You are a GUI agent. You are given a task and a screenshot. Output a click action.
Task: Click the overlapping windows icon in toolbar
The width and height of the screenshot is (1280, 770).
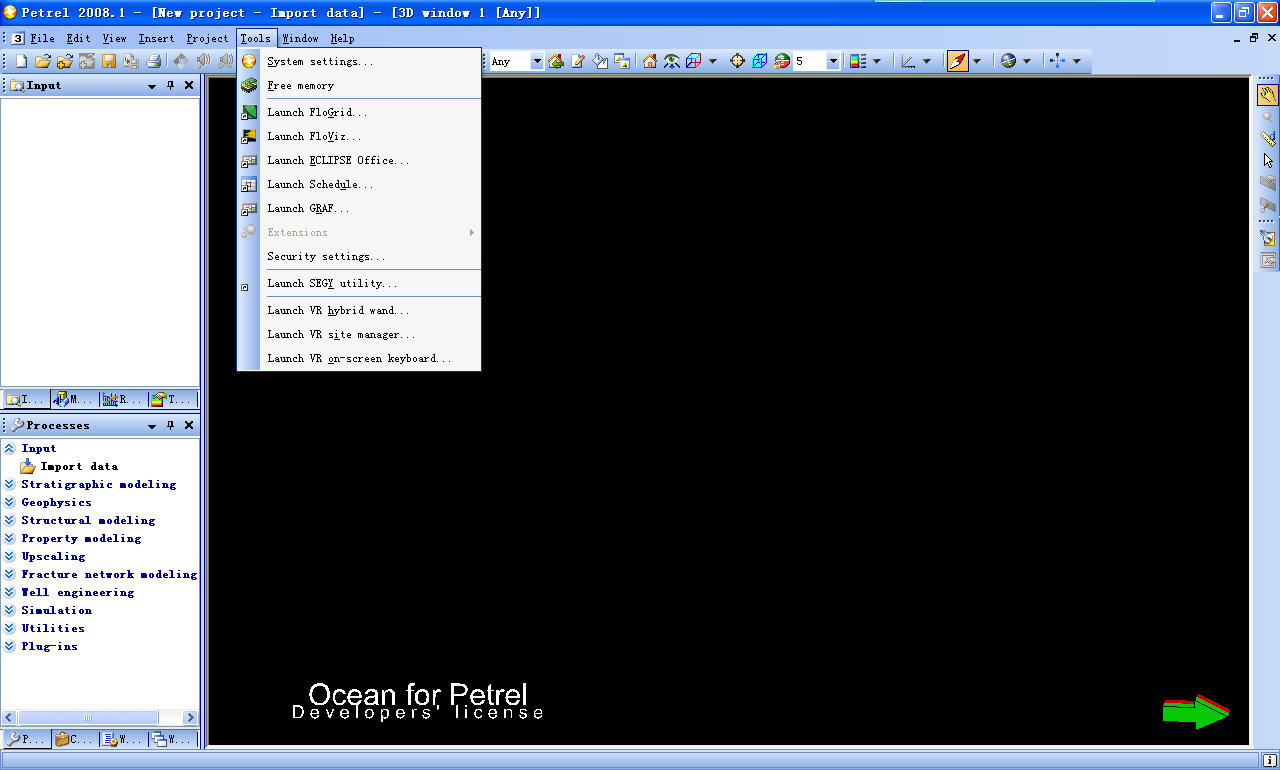point(622,61)
